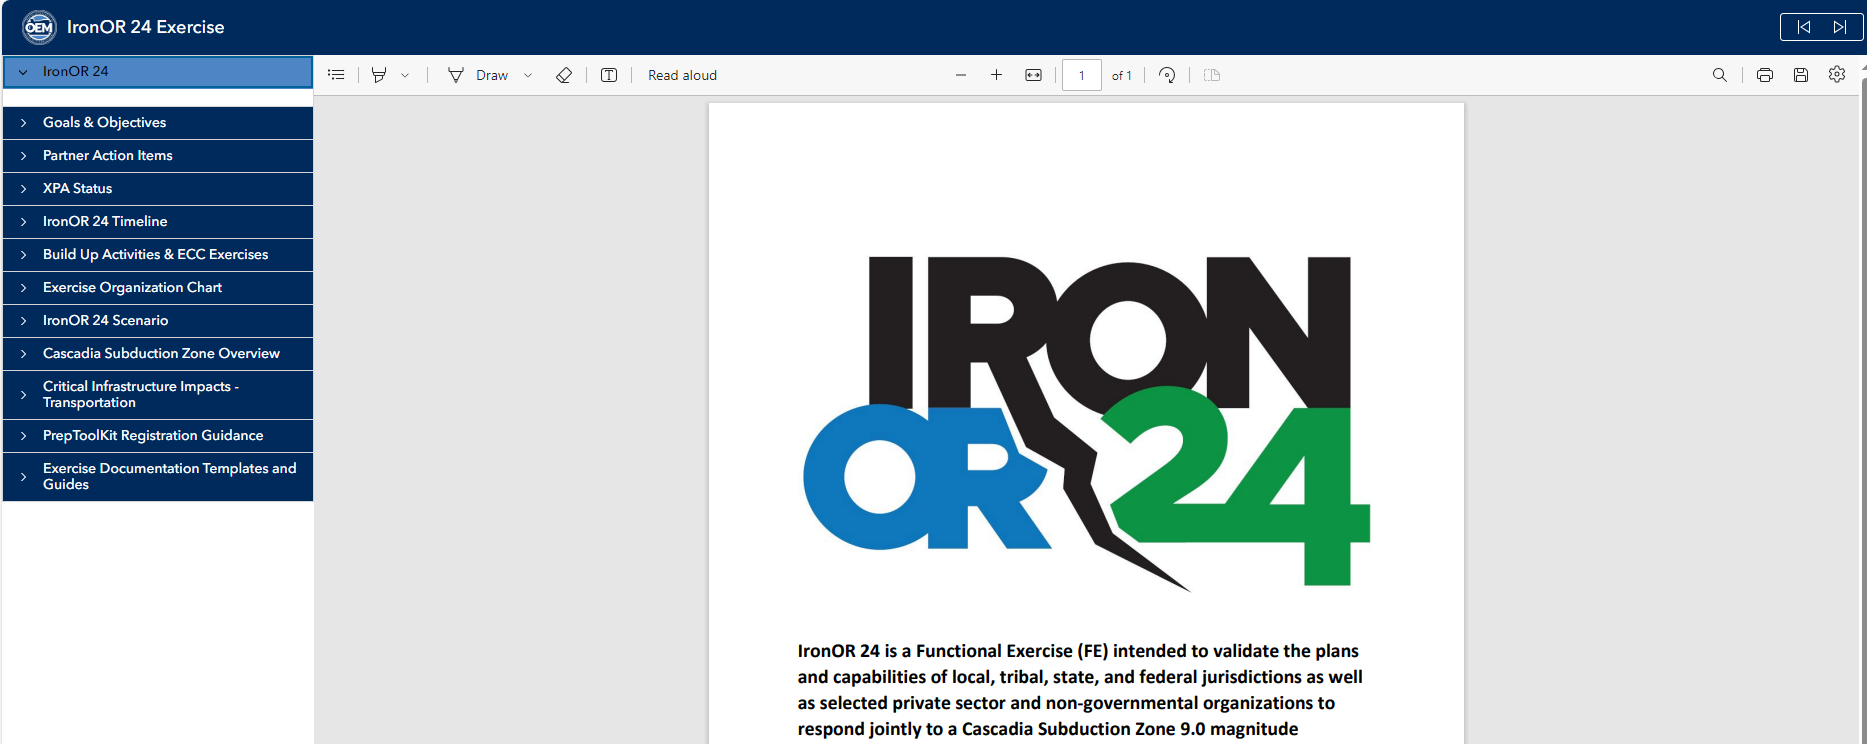
Task: Expand the Goals & Objectives section
Action: 104,122
